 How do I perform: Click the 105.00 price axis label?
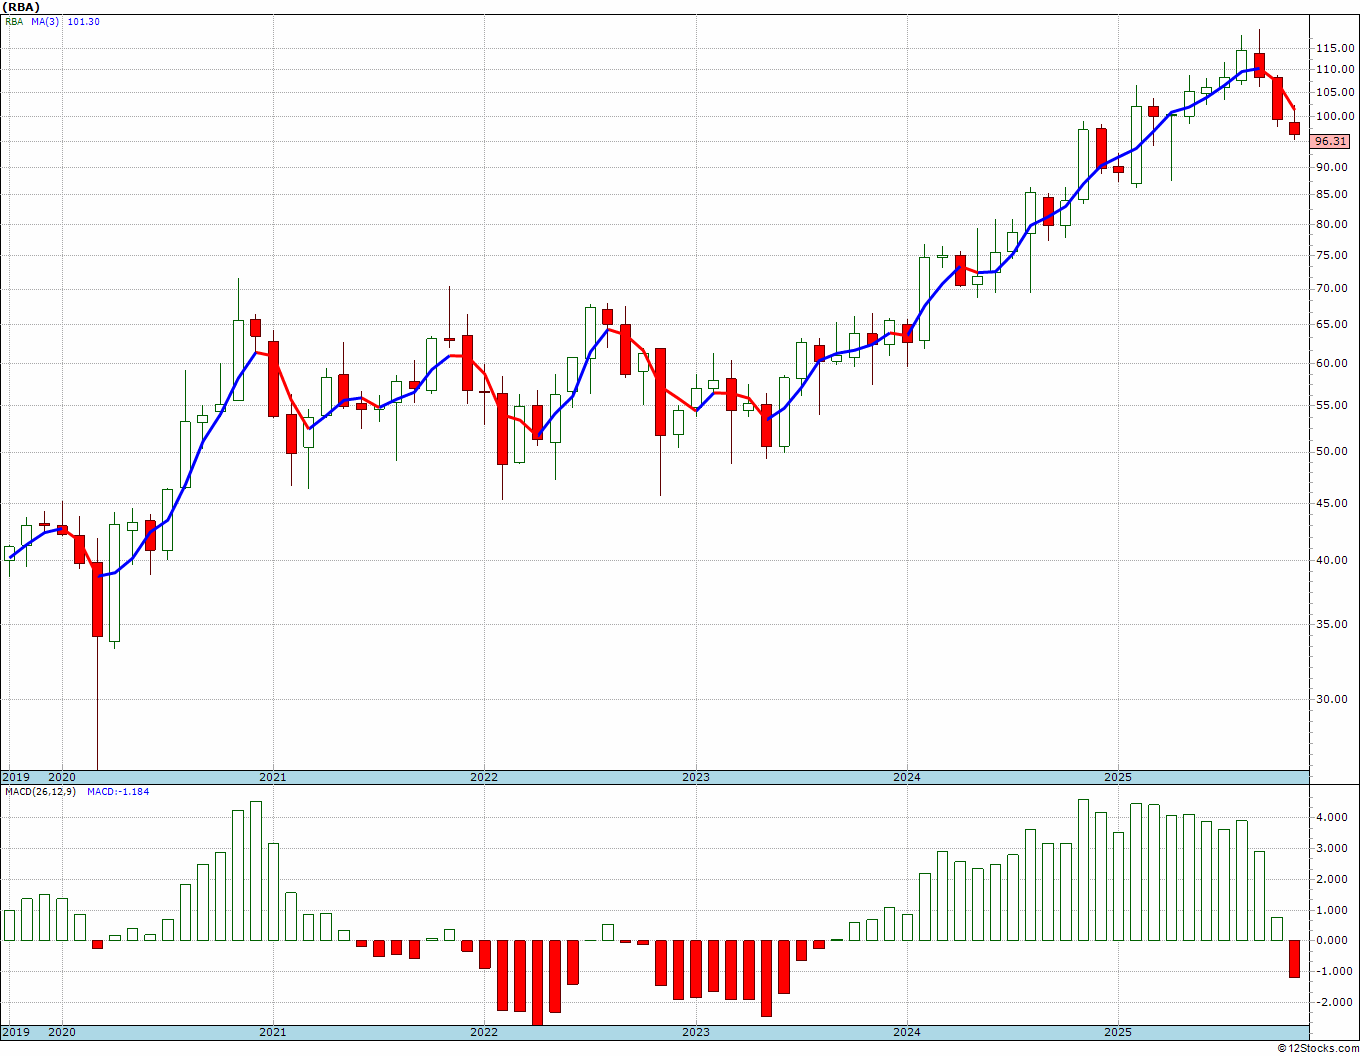(1335, 92)
